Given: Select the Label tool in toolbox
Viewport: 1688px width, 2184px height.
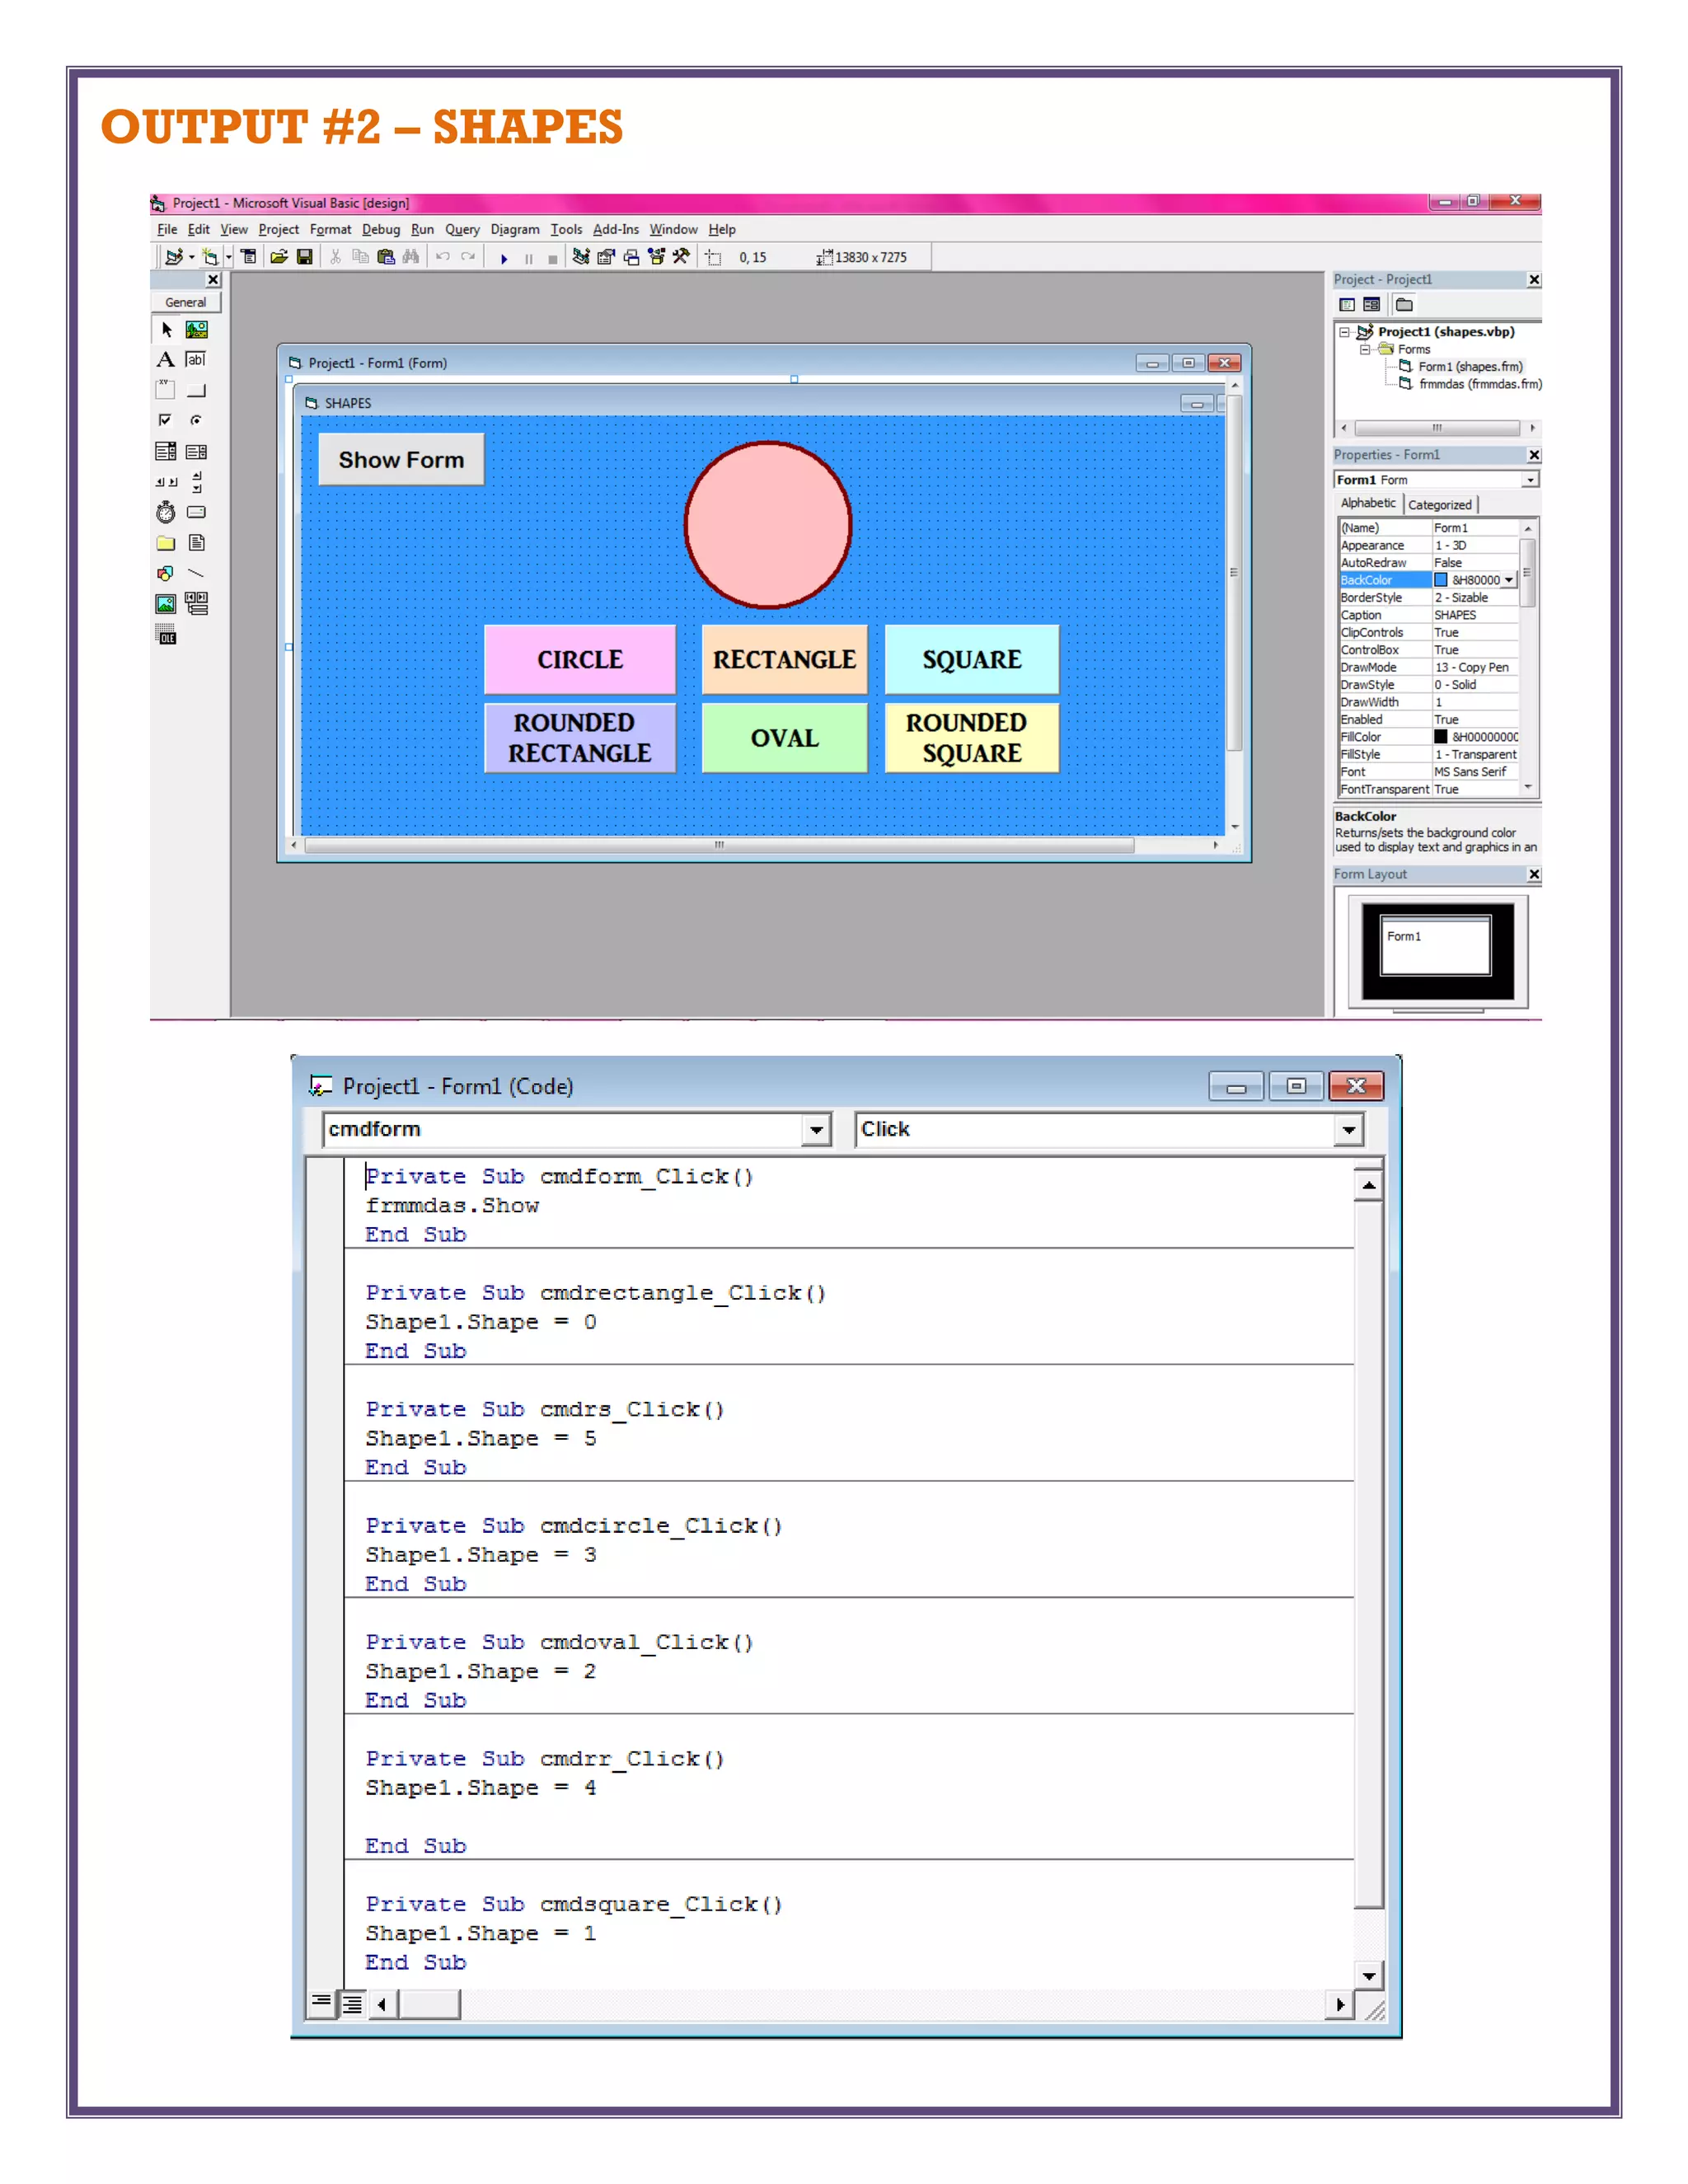Looking at the screenshot, I should pos(166,360).
